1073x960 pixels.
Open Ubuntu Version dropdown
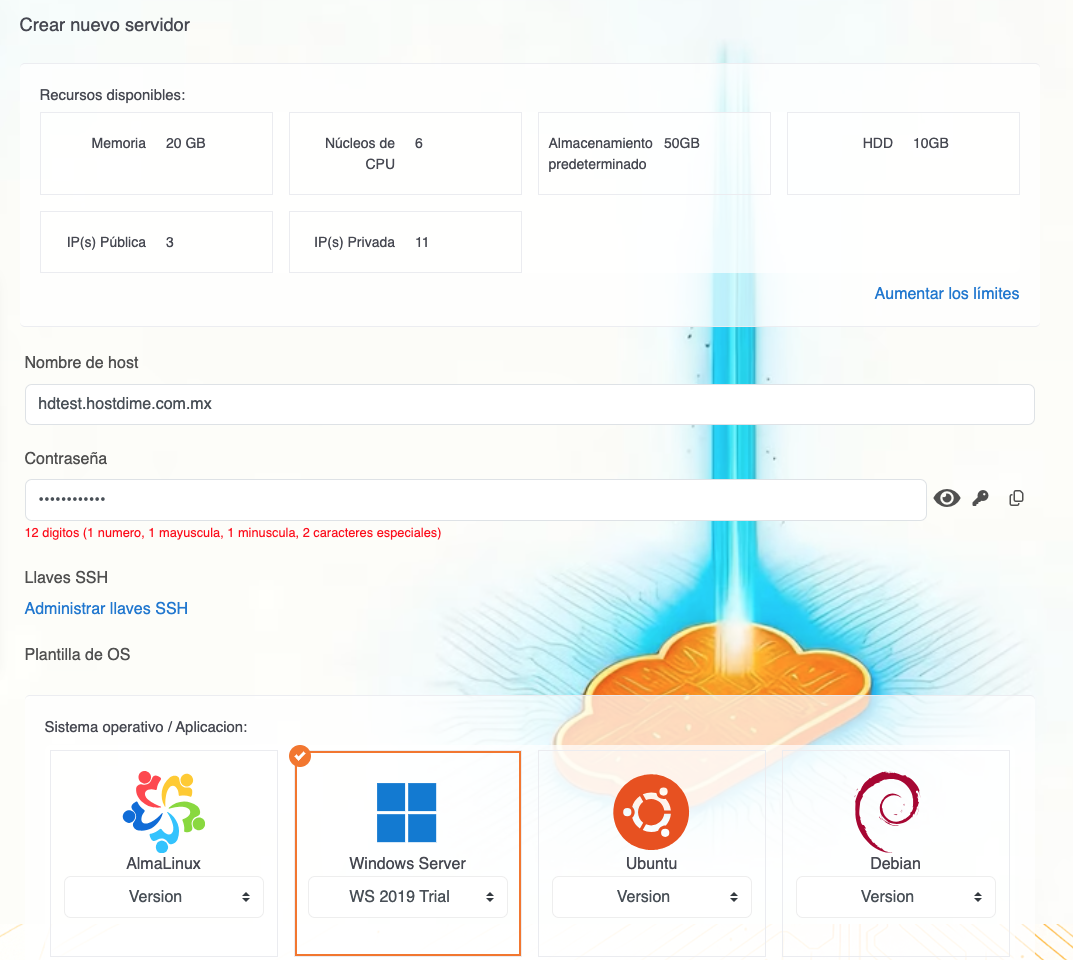(x=652, y=897)
